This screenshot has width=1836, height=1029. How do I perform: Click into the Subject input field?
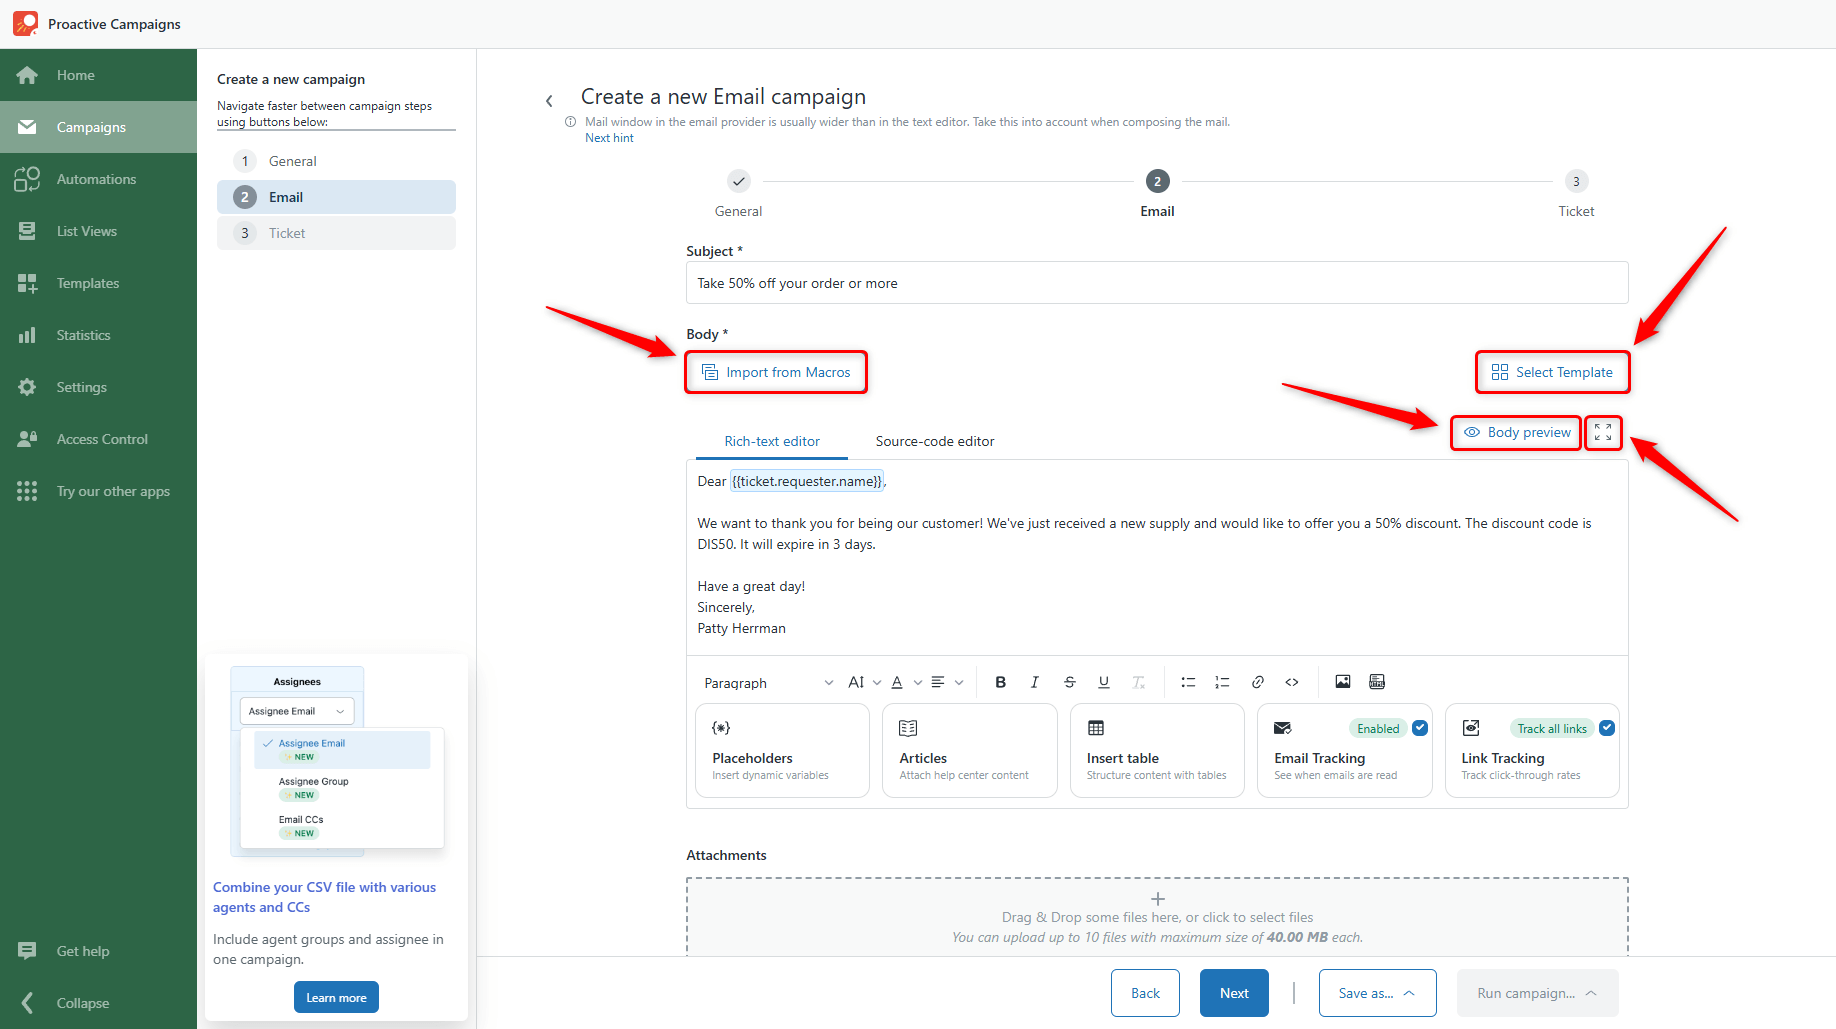(1157, 283)
